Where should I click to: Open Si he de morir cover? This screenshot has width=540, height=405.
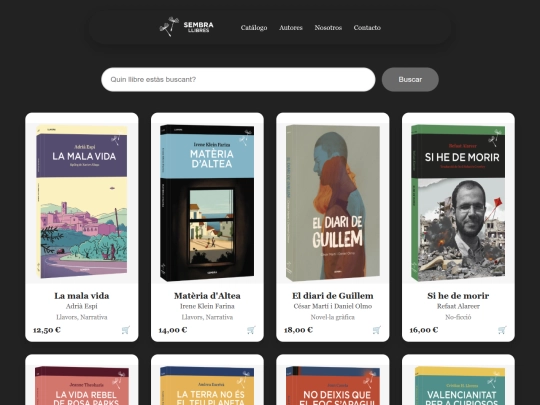point(458,203)
